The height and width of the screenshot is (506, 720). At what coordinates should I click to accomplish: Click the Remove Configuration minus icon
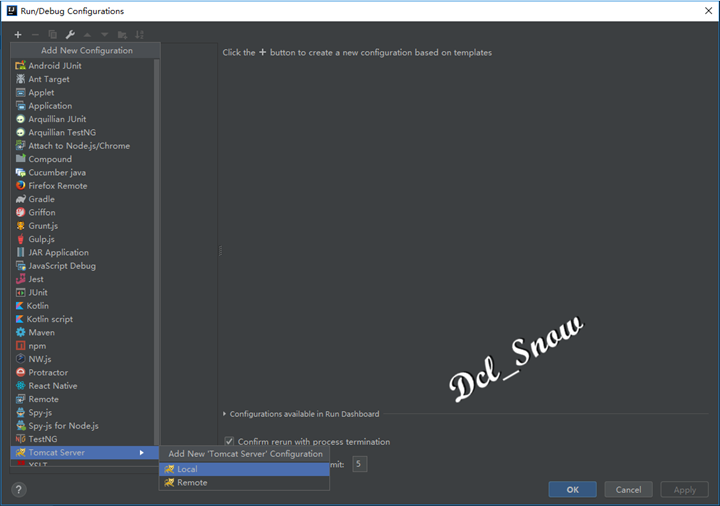[35, 34]
